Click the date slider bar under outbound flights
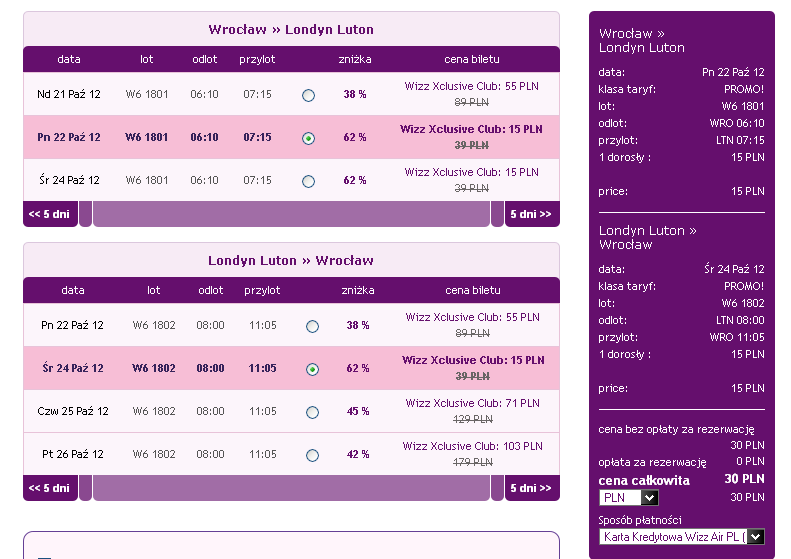The height and width of the screenshot is (559, 791). [291, 214]
